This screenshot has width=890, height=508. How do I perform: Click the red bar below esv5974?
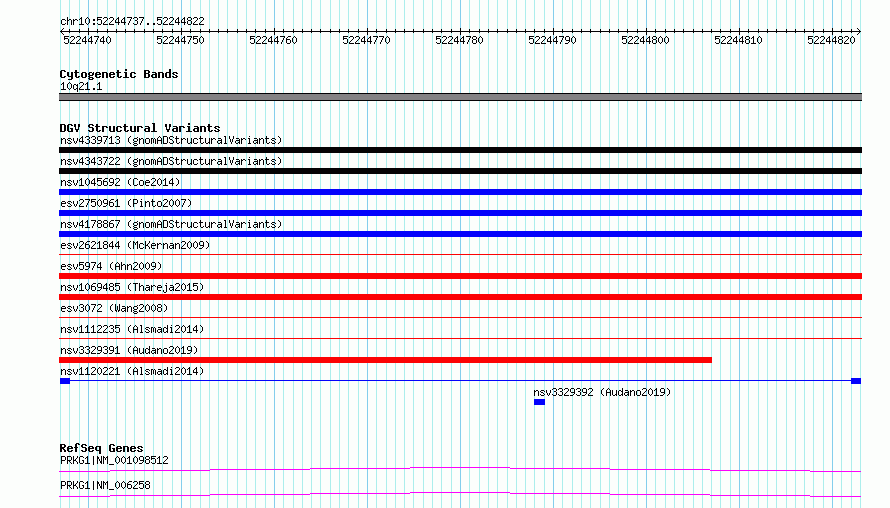point(460,276)
